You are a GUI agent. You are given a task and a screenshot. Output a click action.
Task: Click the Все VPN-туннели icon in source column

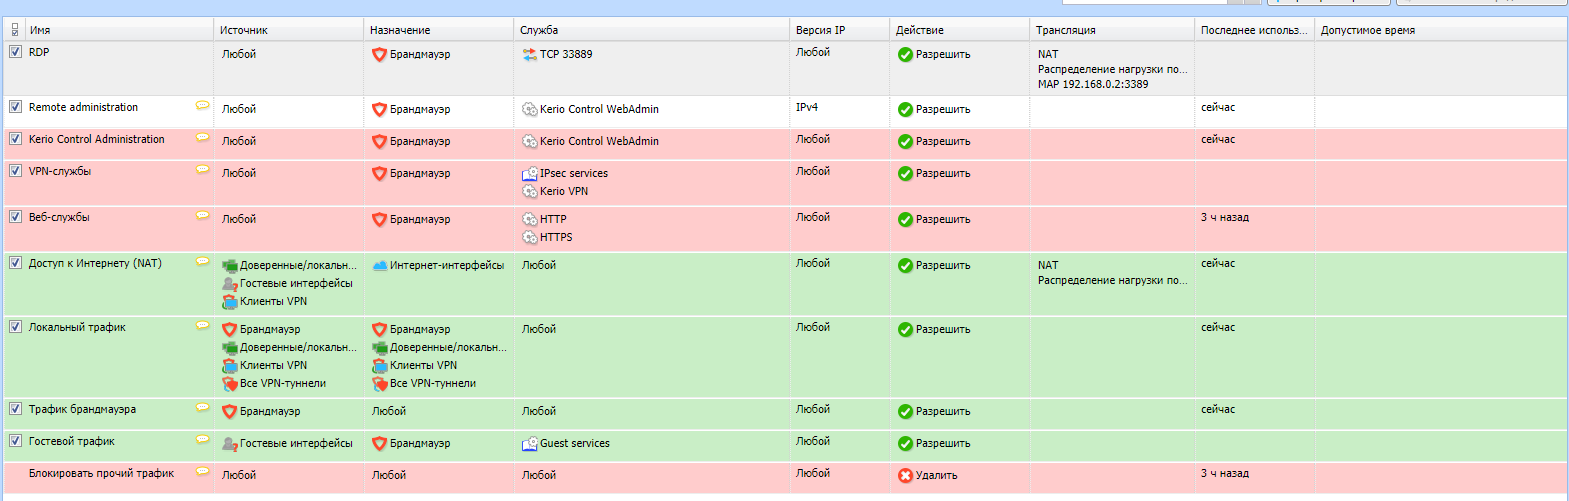229,383
